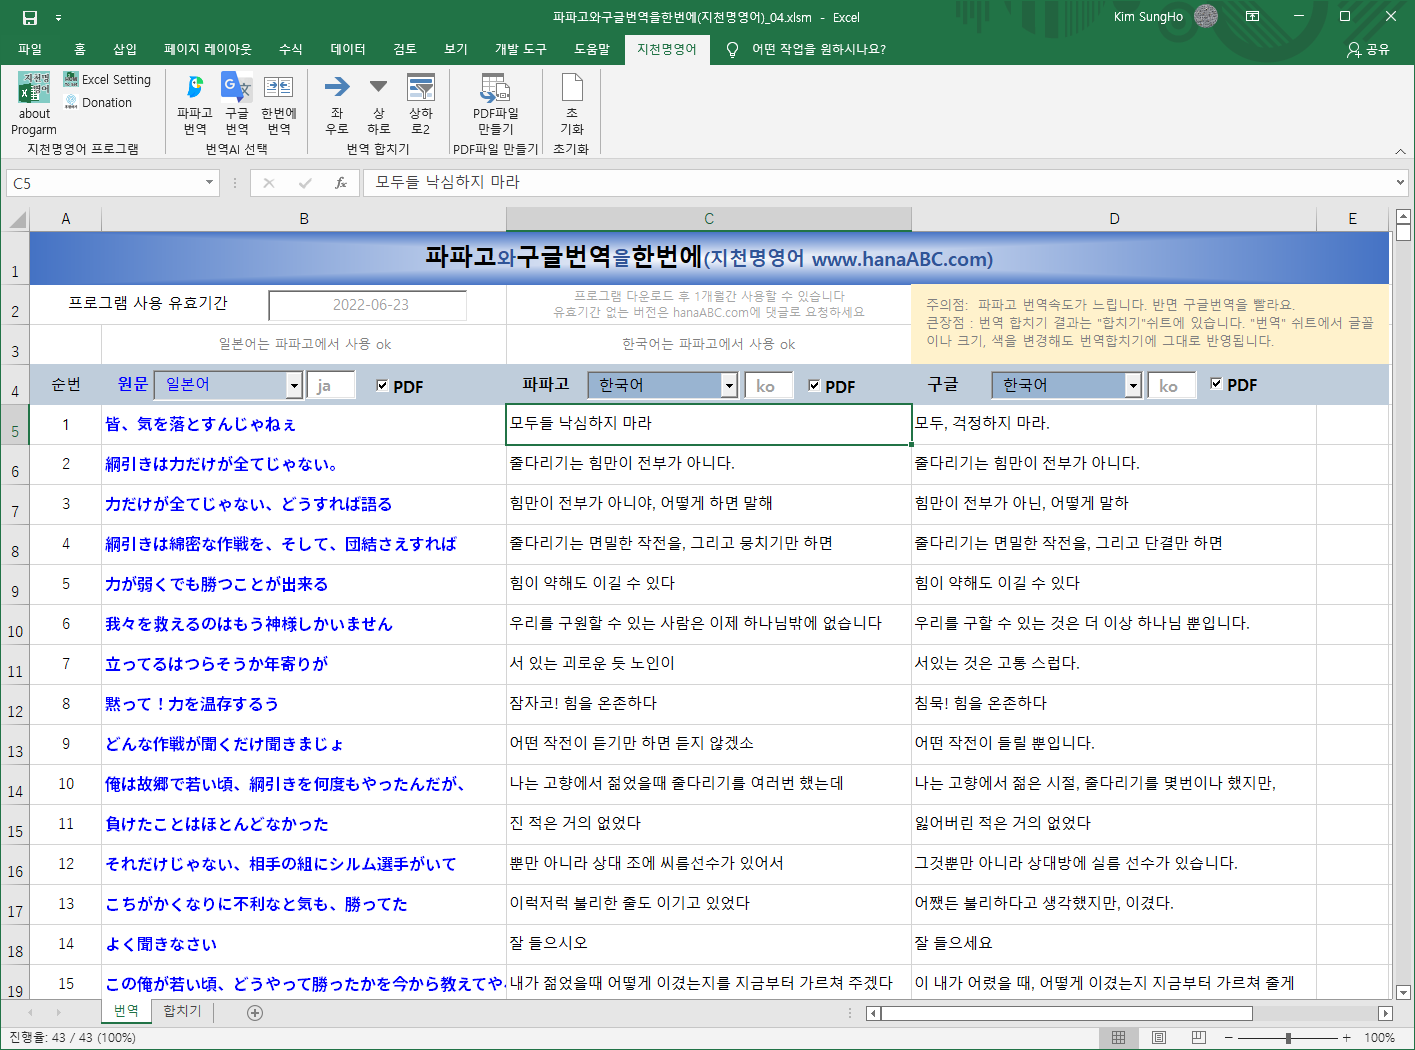Open Customize Quick Access Toolbar arrow

tap(58, 17)
